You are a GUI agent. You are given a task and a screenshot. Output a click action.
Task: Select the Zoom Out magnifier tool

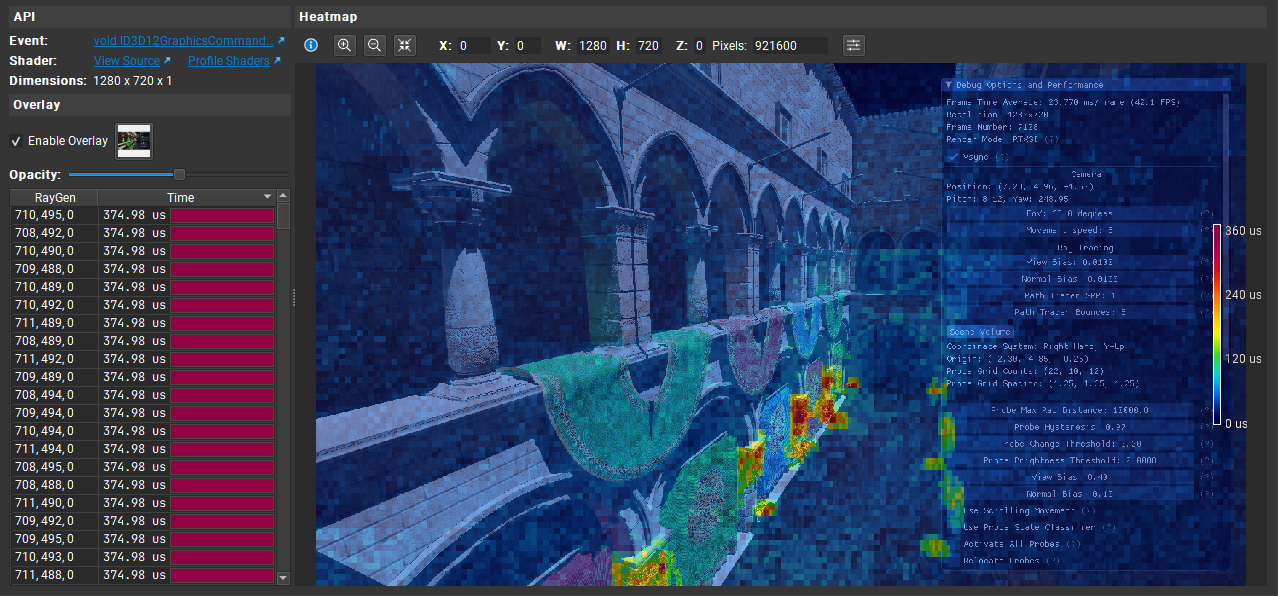tap(374, 45)
